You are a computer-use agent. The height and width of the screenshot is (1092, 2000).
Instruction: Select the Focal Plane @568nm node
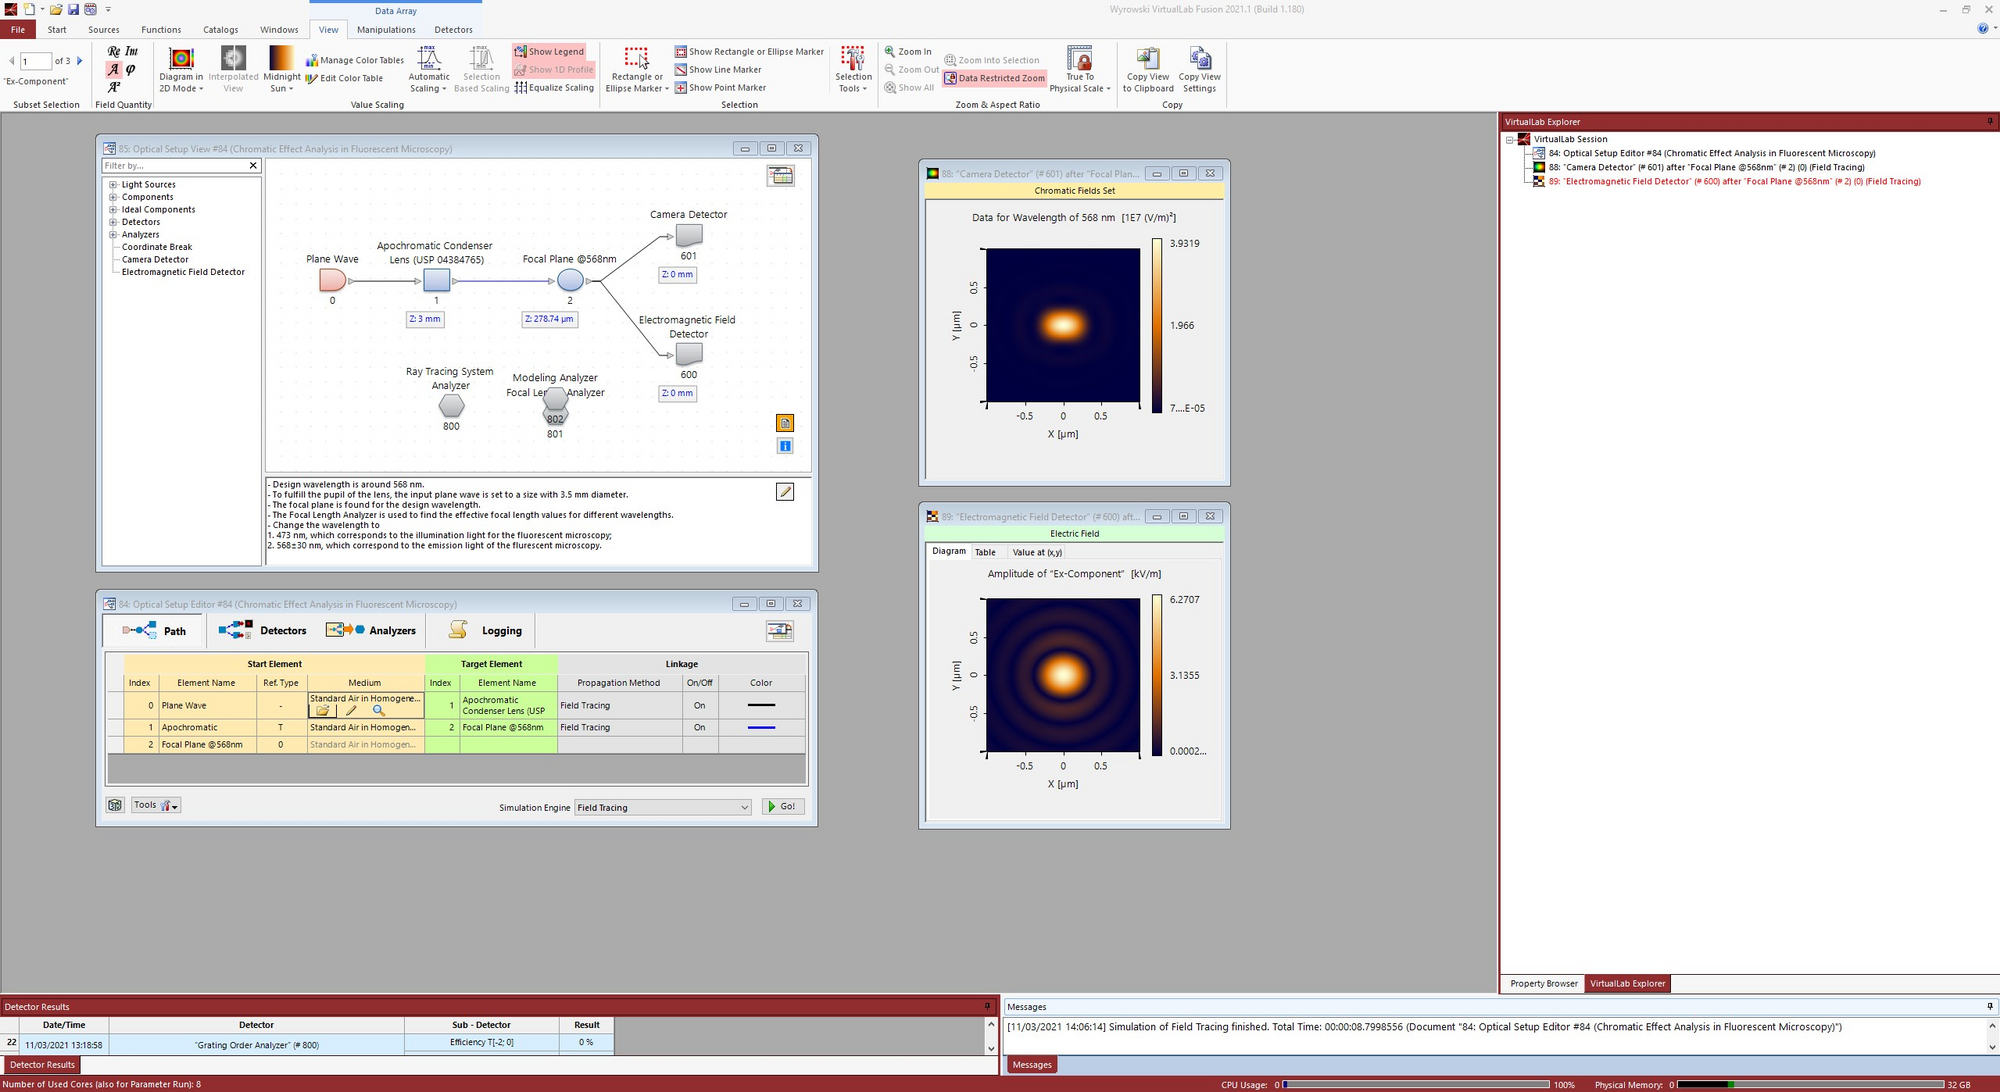570,280
